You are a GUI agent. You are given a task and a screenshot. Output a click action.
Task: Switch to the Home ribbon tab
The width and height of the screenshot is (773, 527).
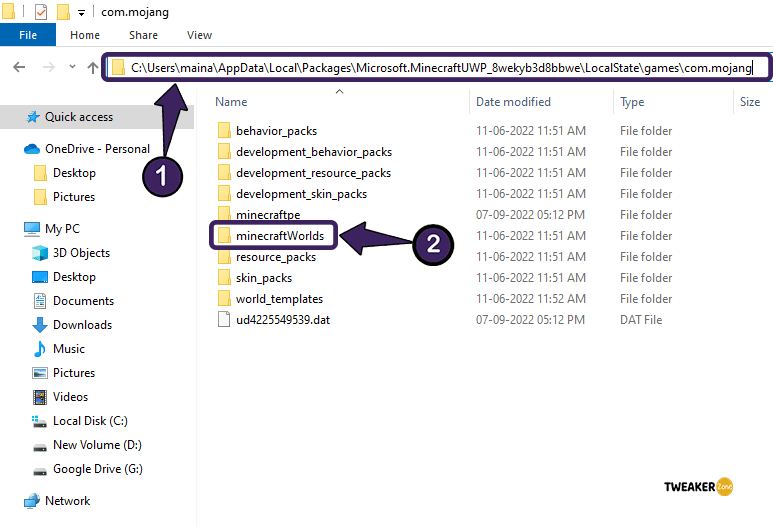[85, 35]
